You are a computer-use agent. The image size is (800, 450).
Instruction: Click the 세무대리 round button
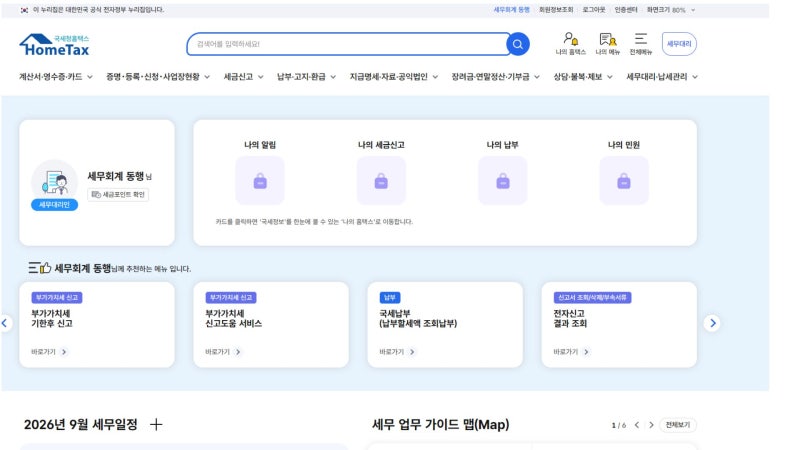point(679,44)
